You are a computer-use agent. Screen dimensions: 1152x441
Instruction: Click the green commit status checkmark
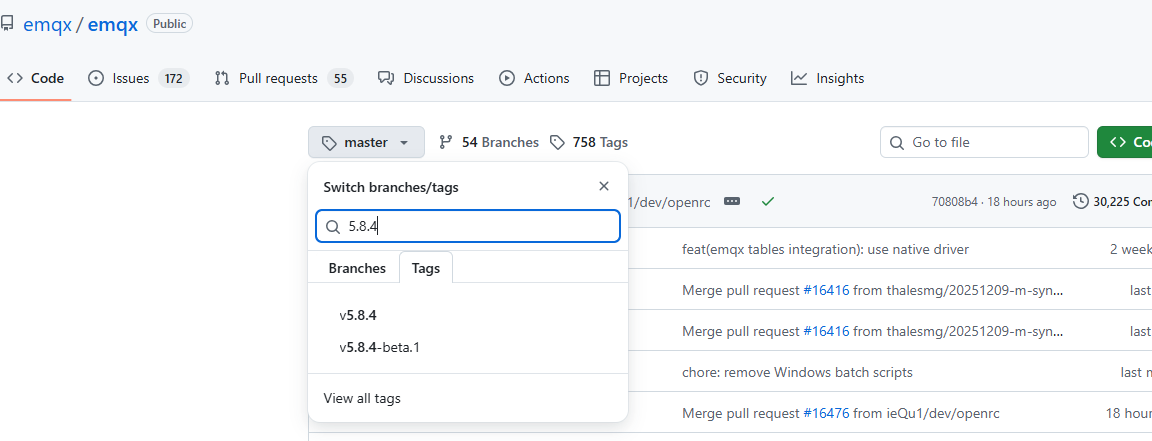tap(767, 201)
